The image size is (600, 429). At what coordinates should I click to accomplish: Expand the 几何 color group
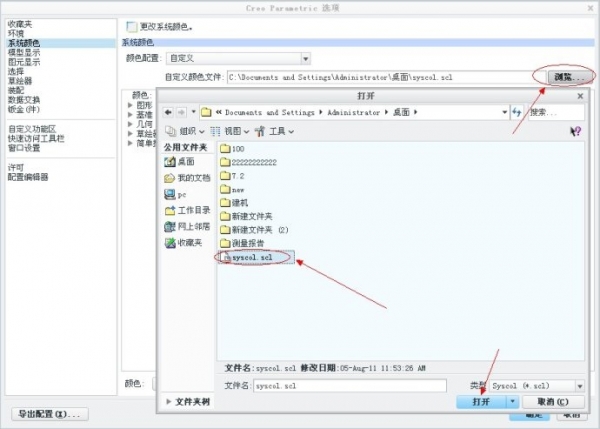pos(130,124)
